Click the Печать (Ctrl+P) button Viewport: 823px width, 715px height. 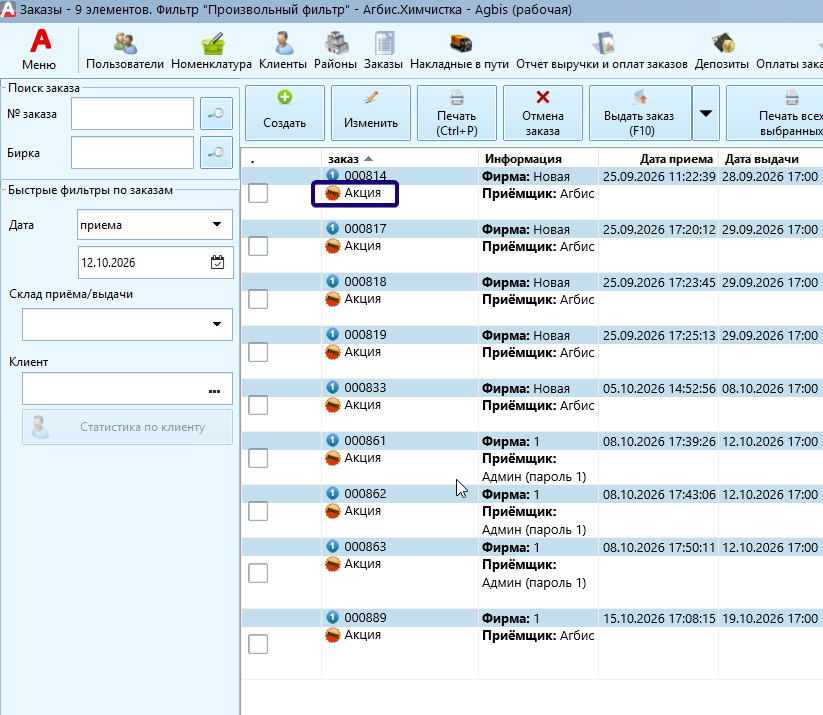(457, 113)
